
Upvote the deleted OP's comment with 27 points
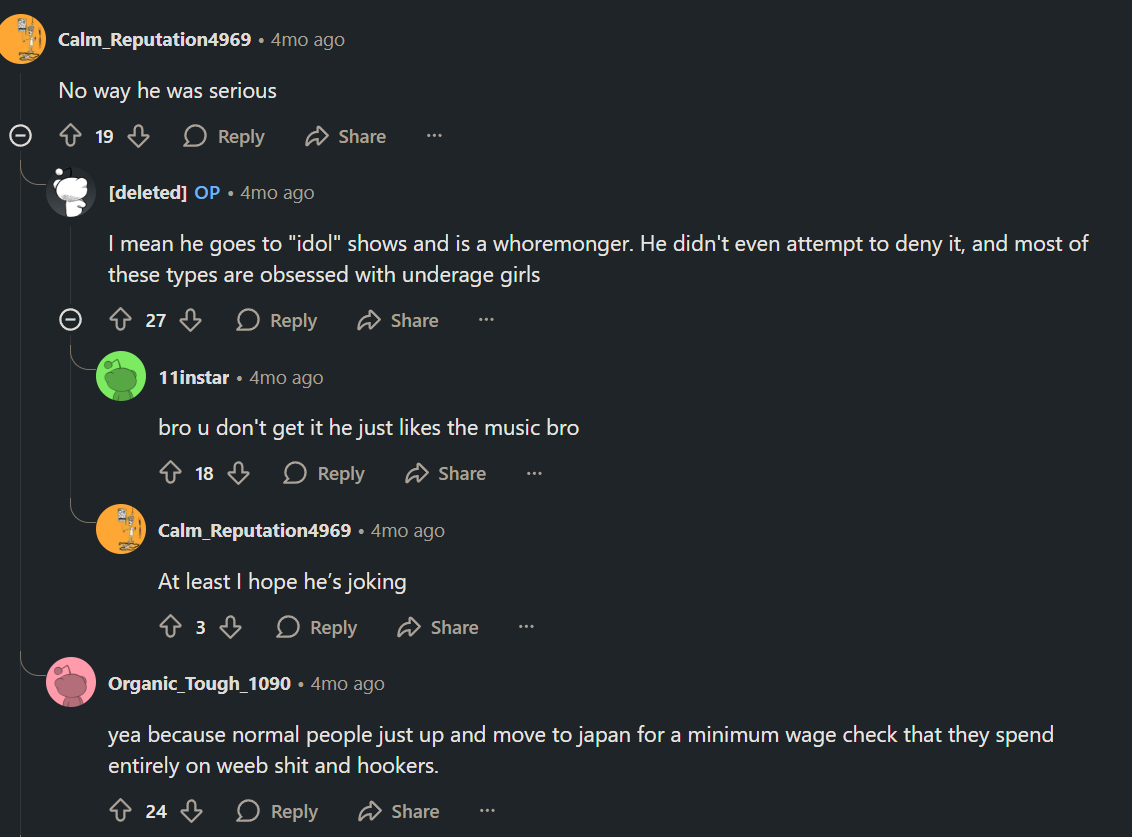pos(121,320)
